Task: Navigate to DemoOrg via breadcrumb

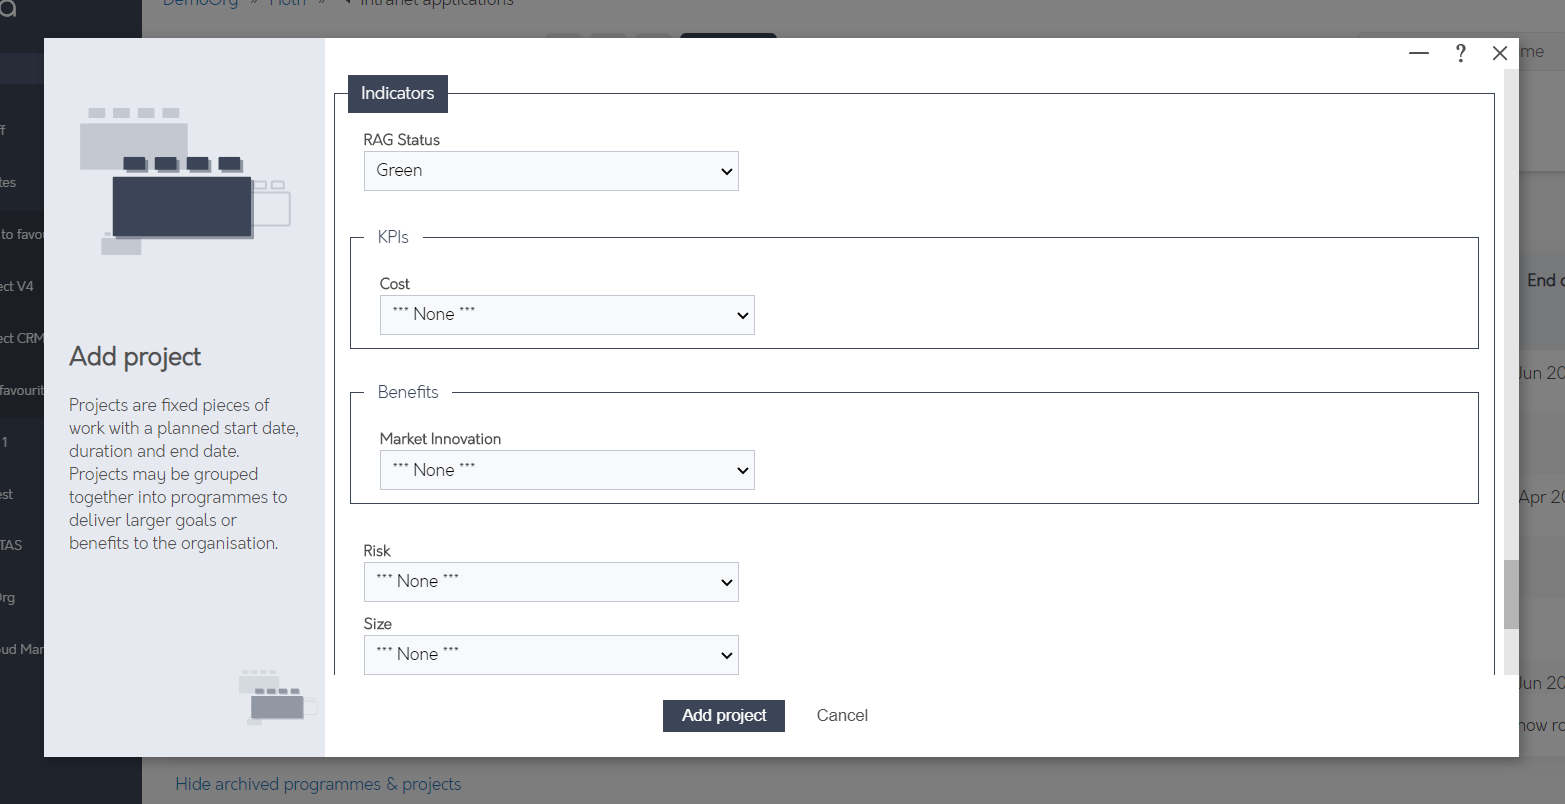Action: (x=200, y=4)
